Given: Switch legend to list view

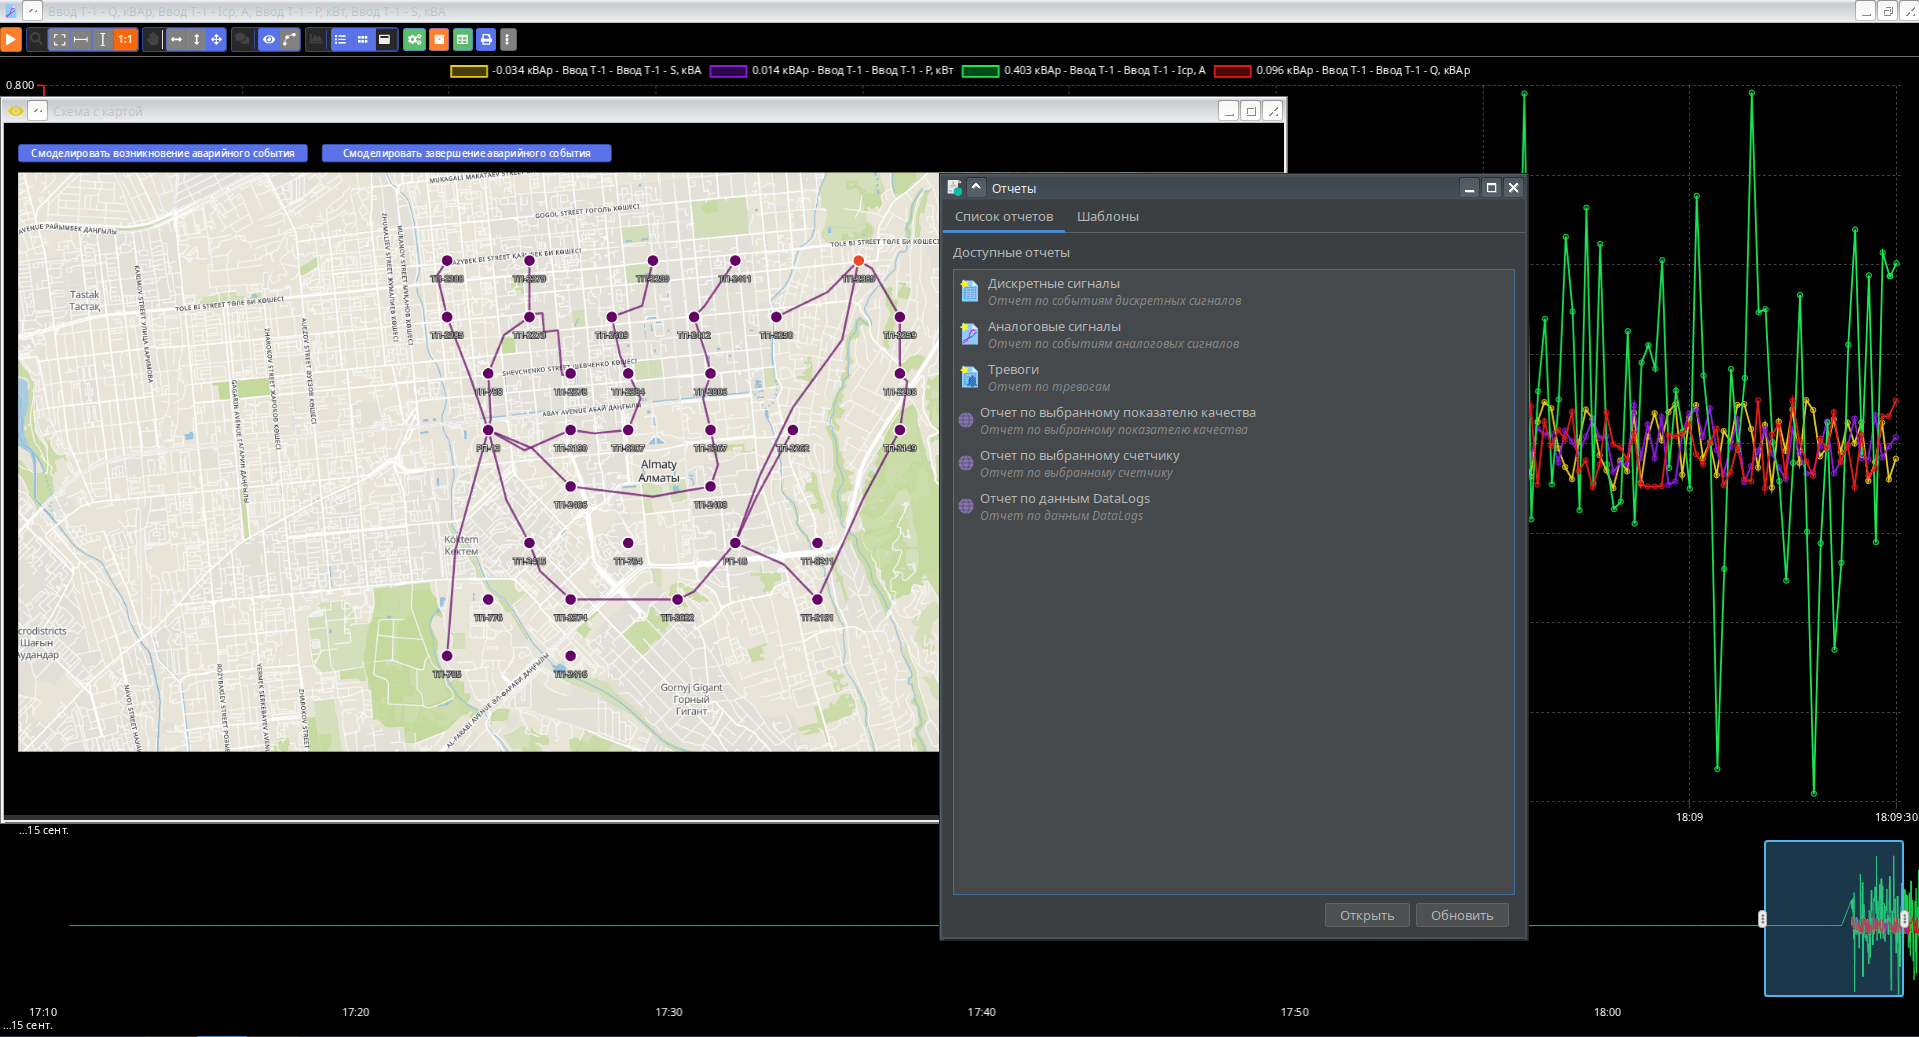Looking at the screenshot, I should click(x=340, y=40).
